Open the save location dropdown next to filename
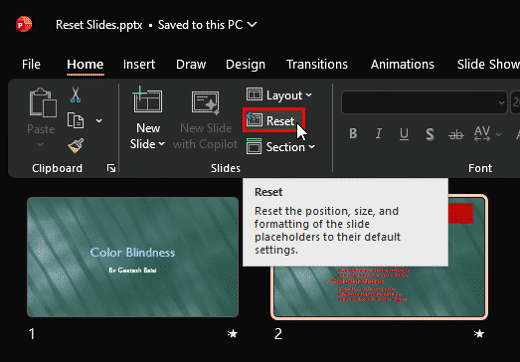520x362 pixels. coord(253,25)
